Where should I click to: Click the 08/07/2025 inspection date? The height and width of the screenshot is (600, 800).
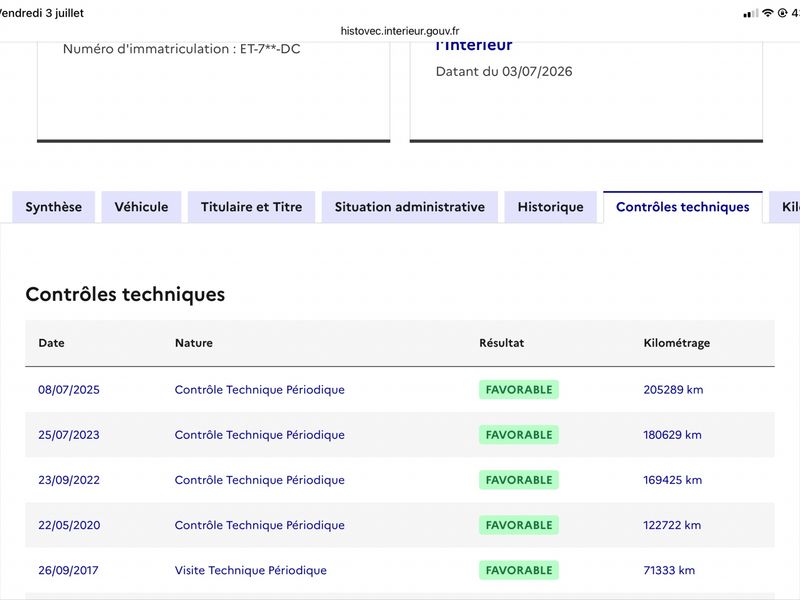coord(69,390)
